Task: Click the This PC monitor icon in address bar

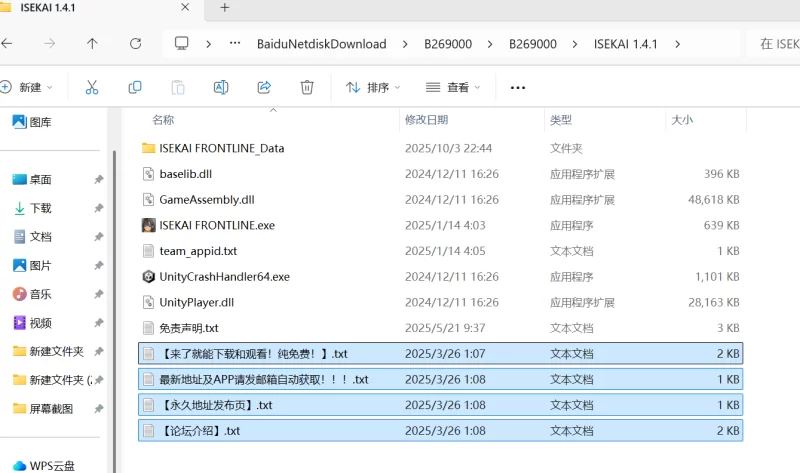Action: click(x=182, y=43)
